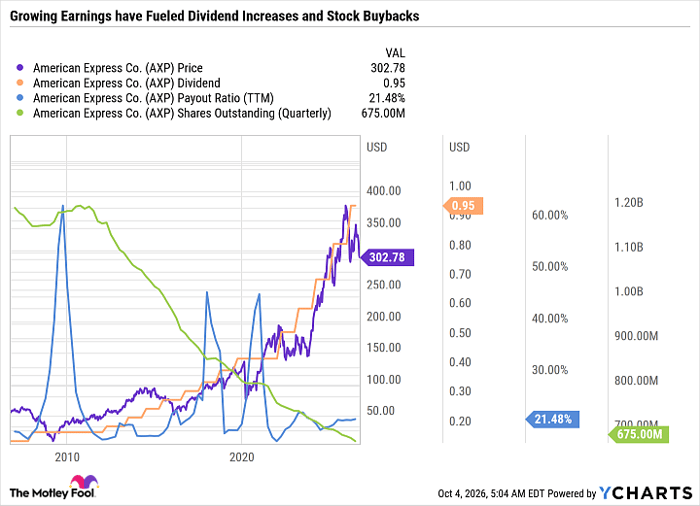Click the 0.95 value in the legend table
700x506 pixels.
(x=394, y=83)
